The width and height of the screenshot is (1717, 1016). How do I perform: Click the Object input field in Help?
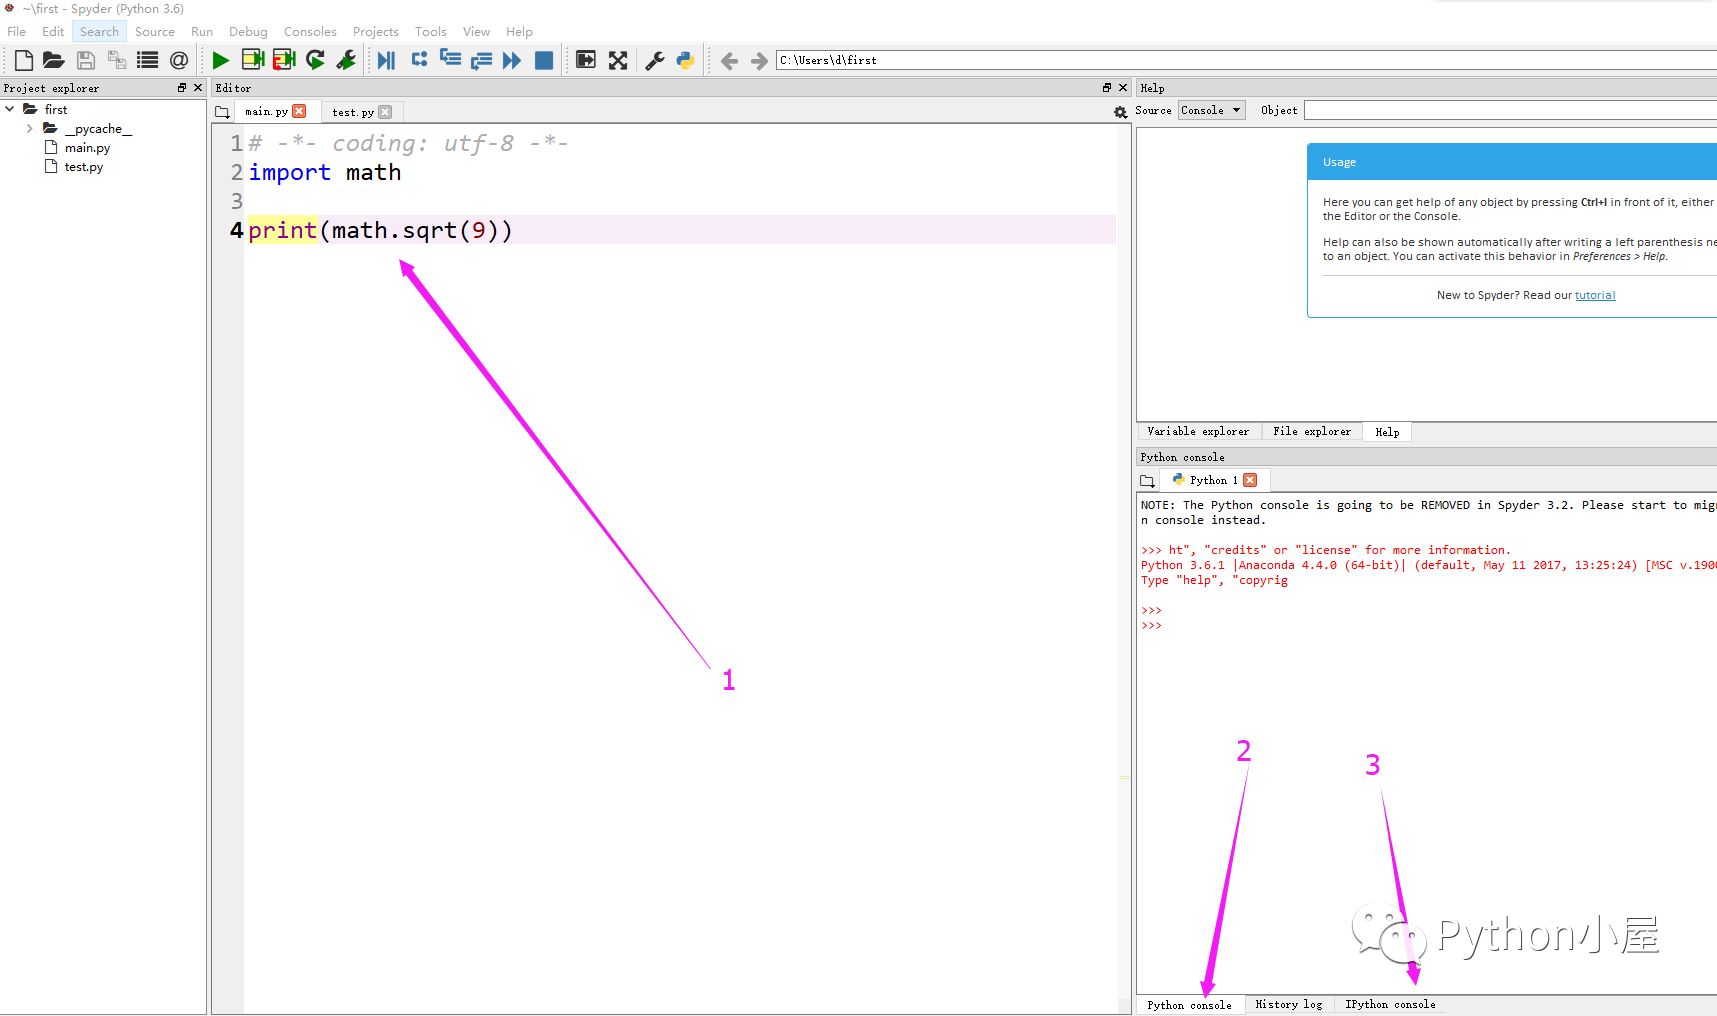pos(1510,110)
